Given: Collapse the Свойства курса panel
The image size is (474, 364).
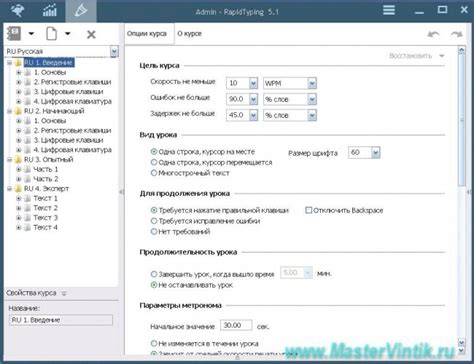Looking at the screenshot, I should click(64, 293).
